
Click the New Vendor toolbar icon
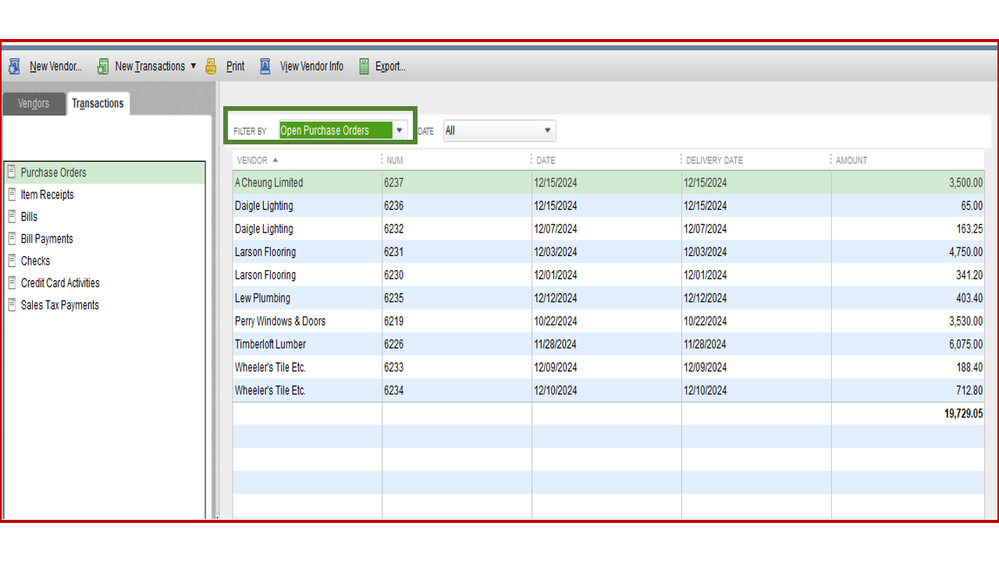pos(14,67)
